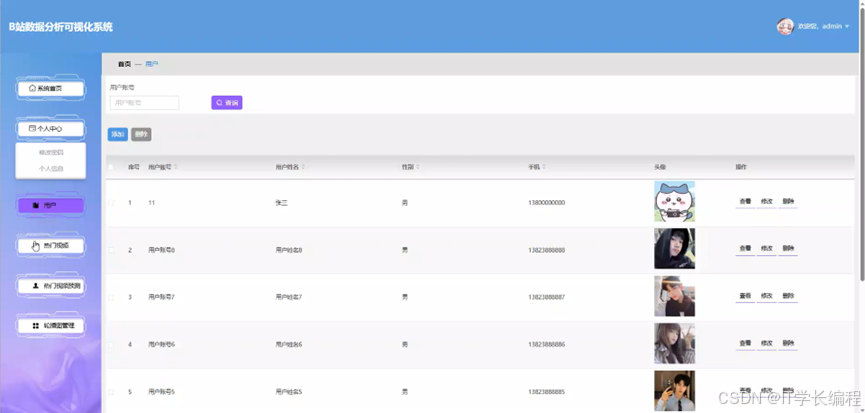Click 用户 in the breadcrumb
865x413 pixels.
[152, 65]
